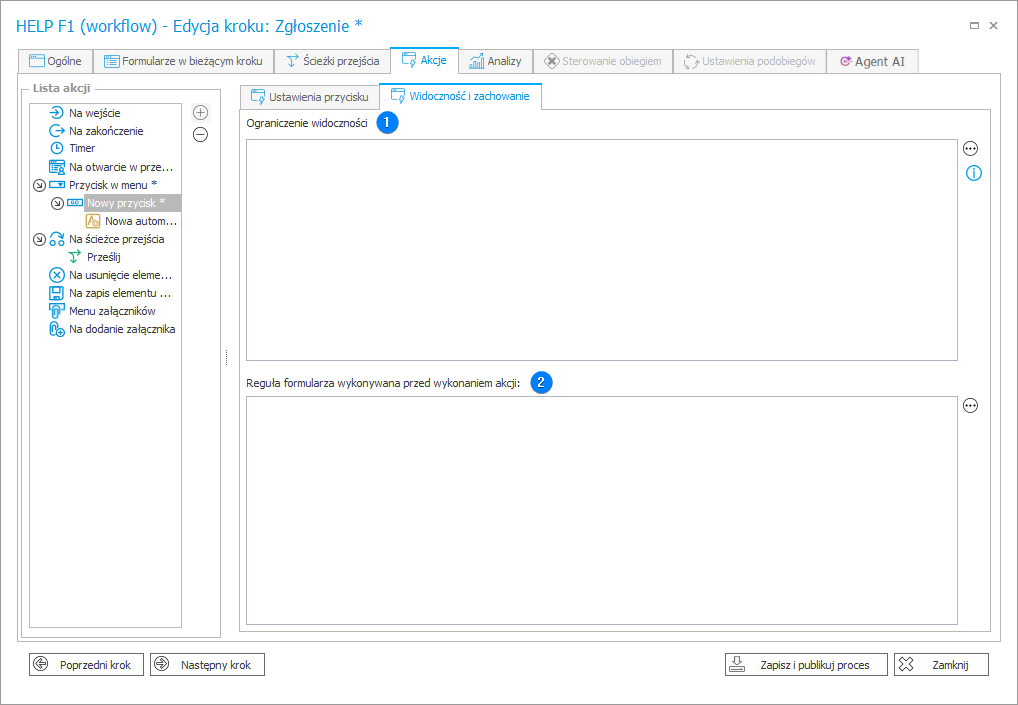Go to Następny krok
Viewport: 1018px width, 705px height.
click(x=207, y=665)
